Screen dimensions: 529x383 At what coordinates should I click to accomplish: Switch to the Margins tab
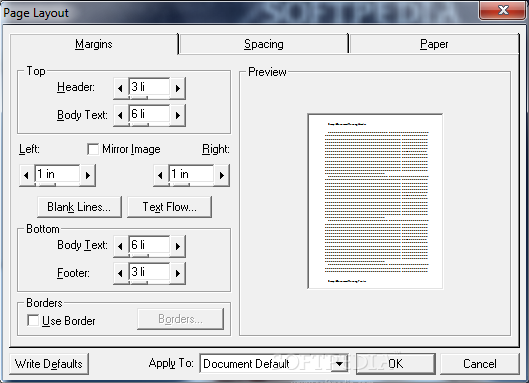tap(94, 44)
